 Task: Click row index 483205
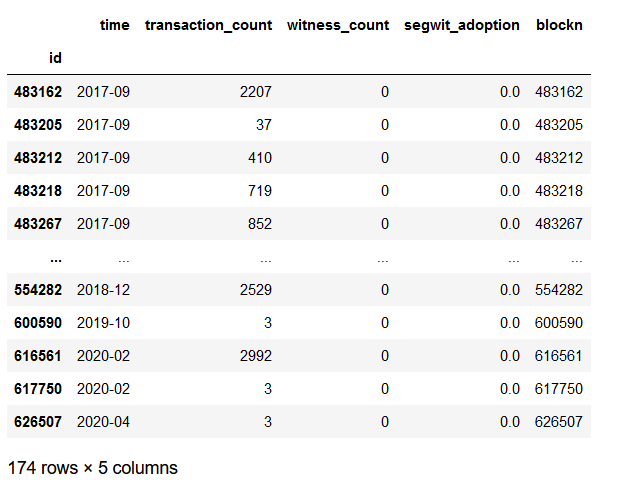(38, 125)
